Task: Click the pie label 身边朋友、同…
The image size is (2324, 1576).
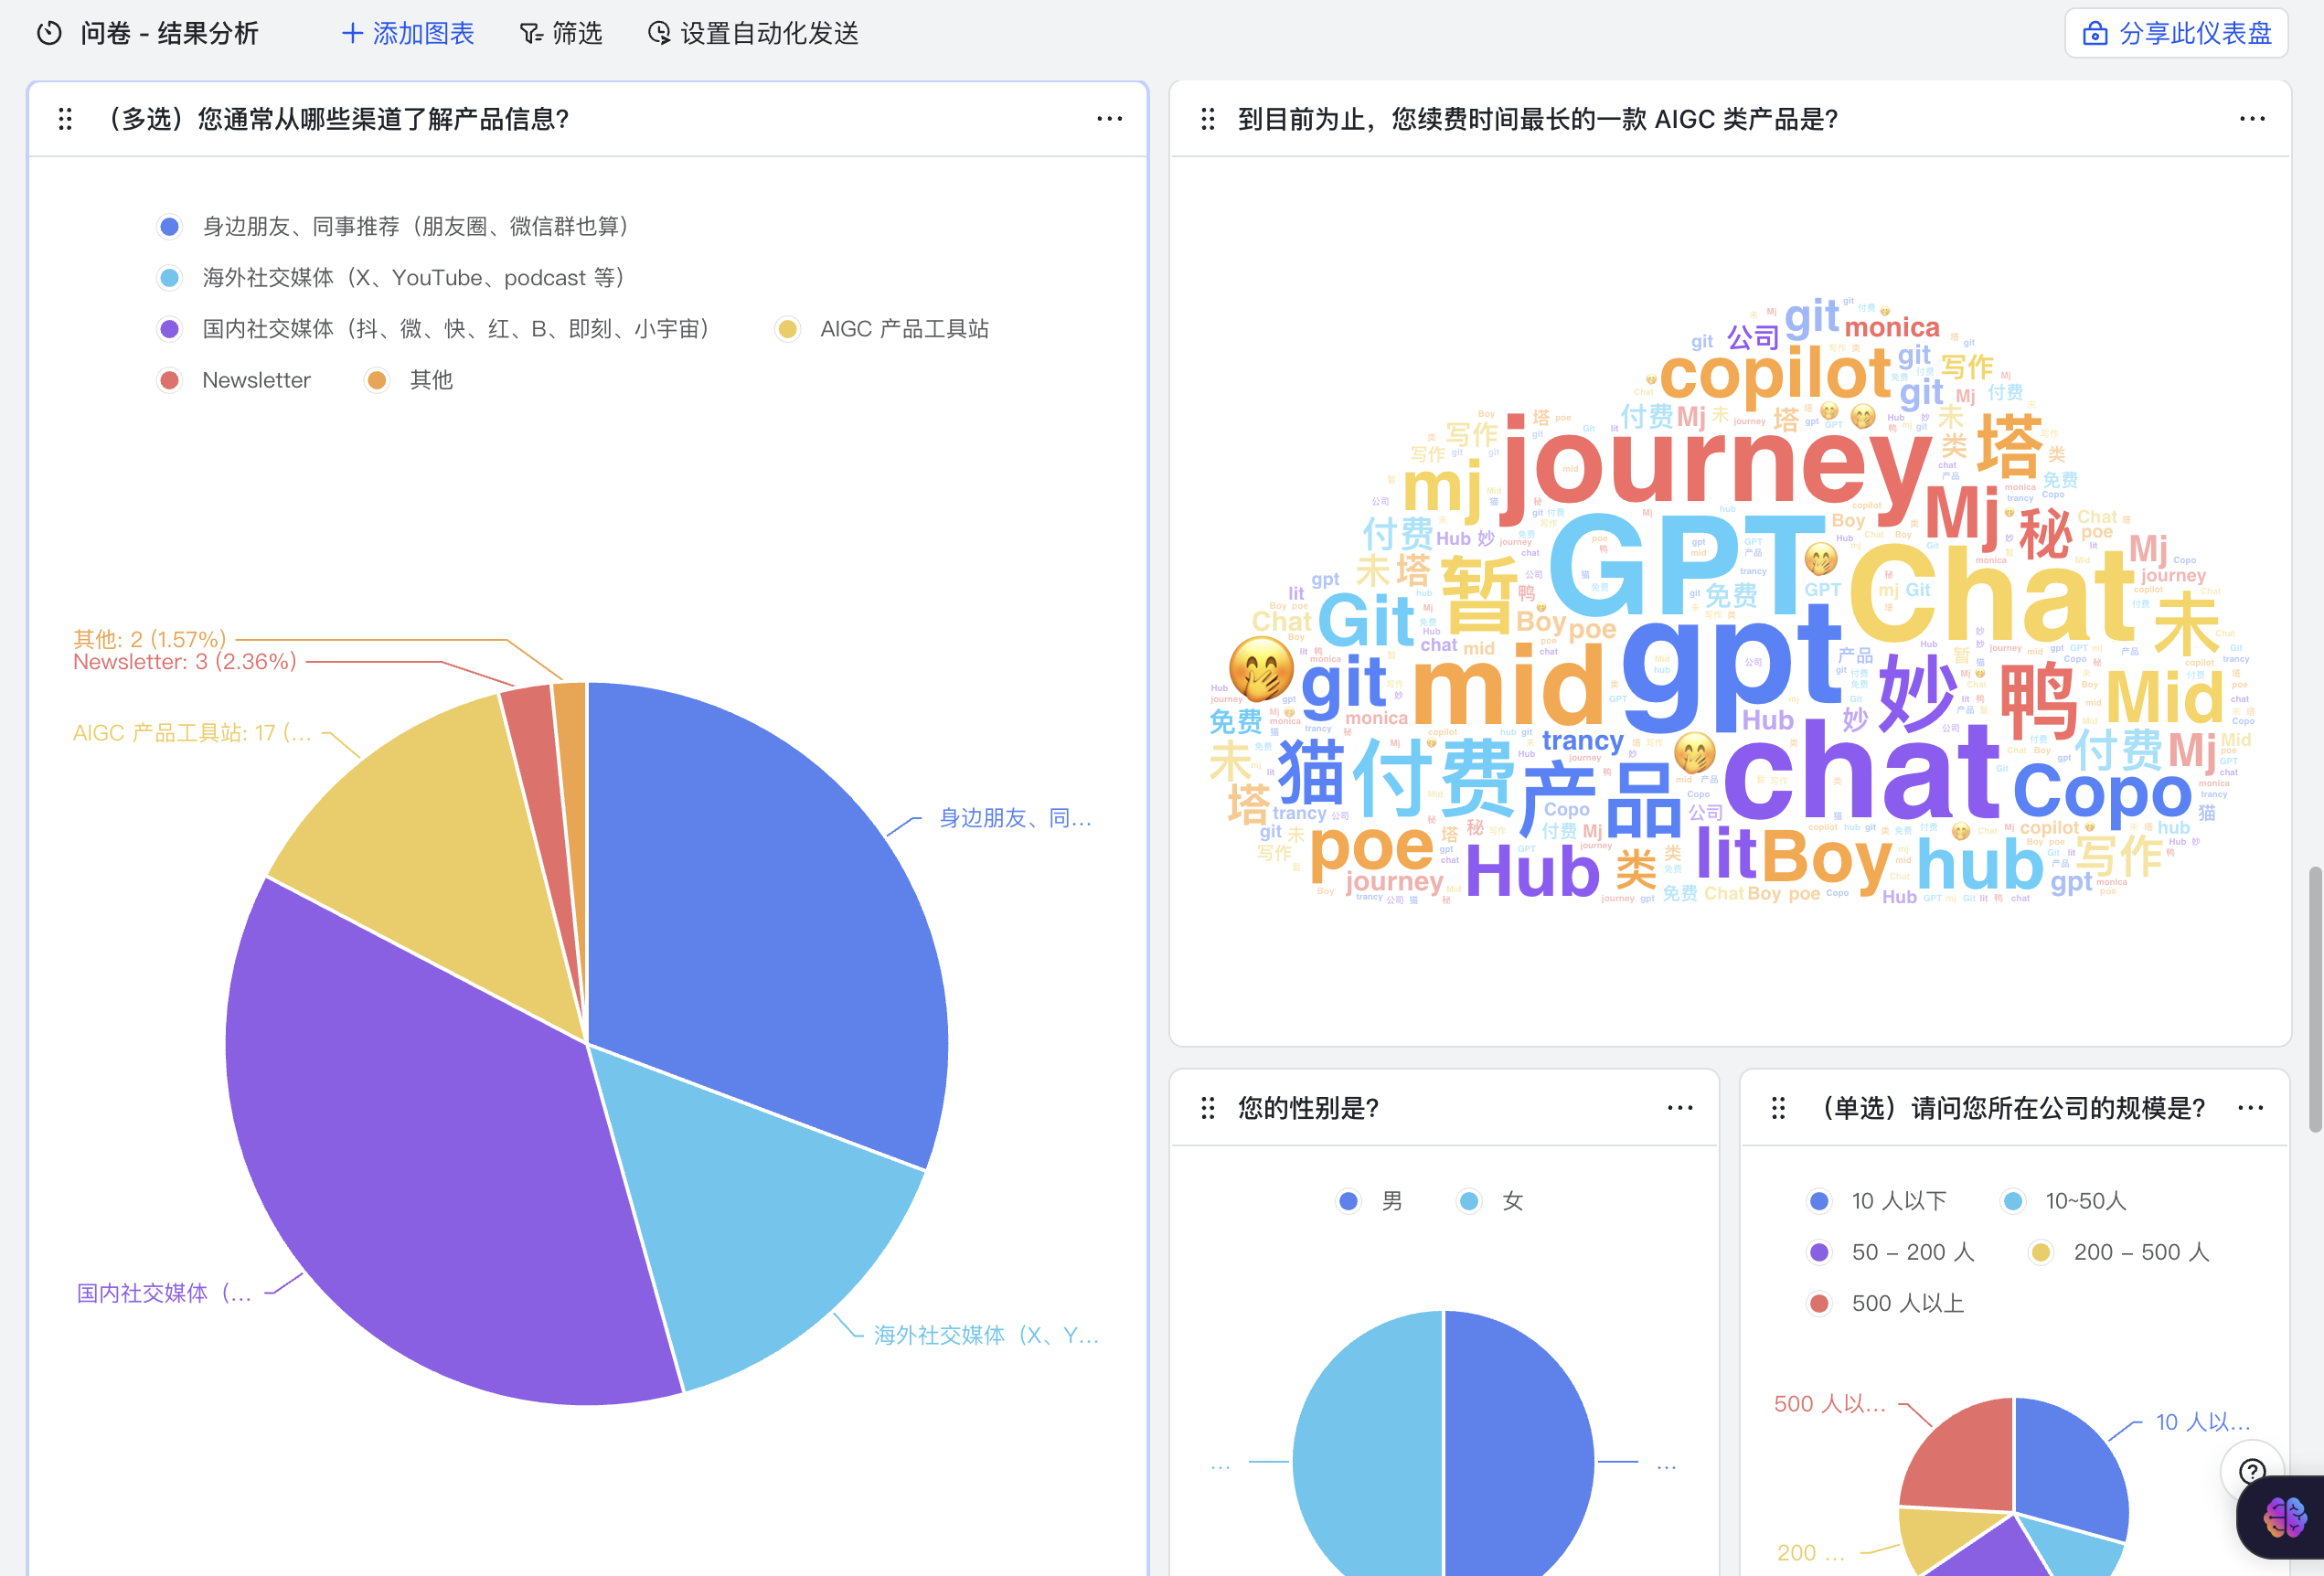Action: 1015,818
